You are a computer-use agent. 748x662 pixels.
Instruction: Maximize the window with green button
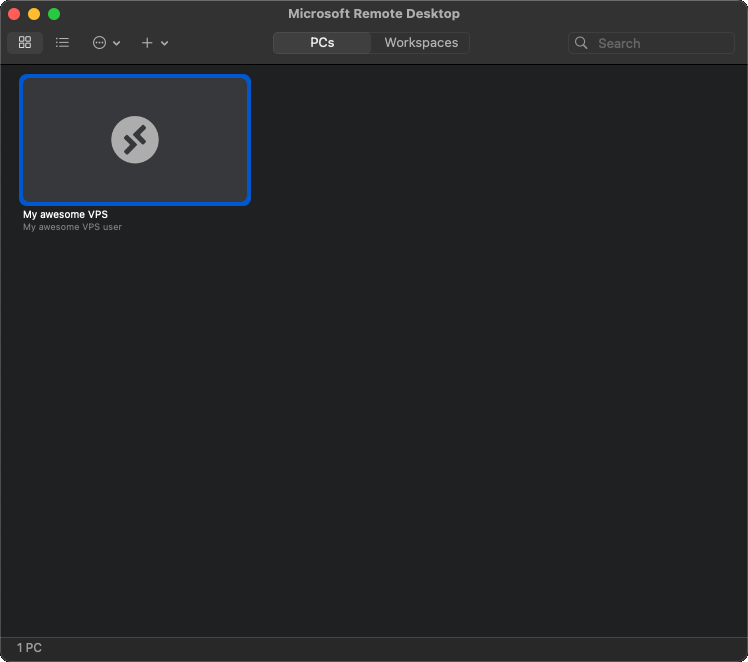coord(54,14)
